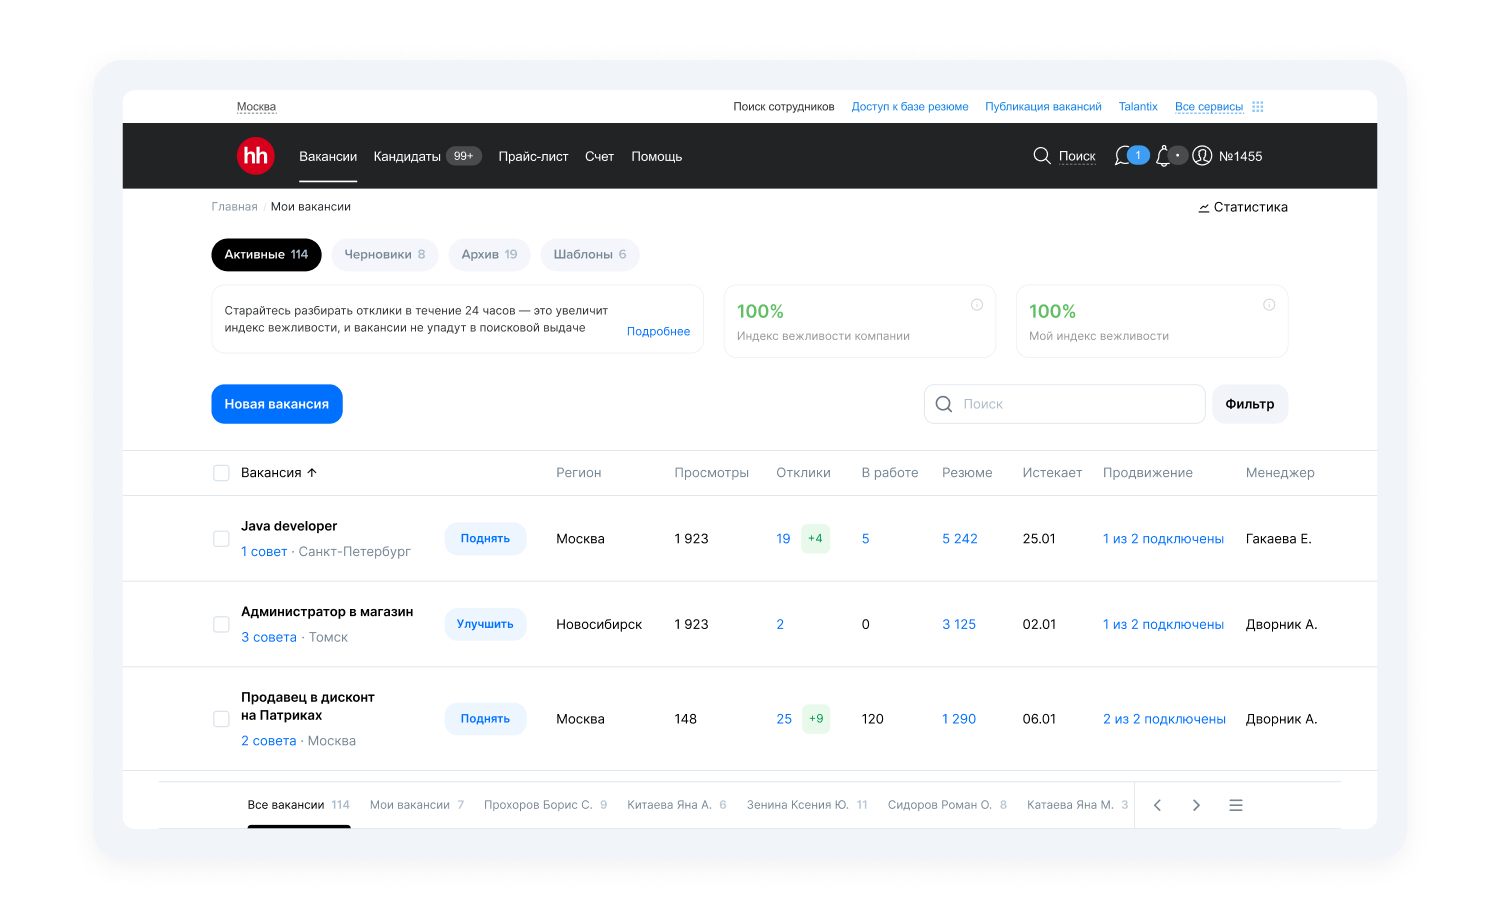This screenshot has height=920, width=1500.
Task: Open resume count 5 242
Action: click(960, 539)
